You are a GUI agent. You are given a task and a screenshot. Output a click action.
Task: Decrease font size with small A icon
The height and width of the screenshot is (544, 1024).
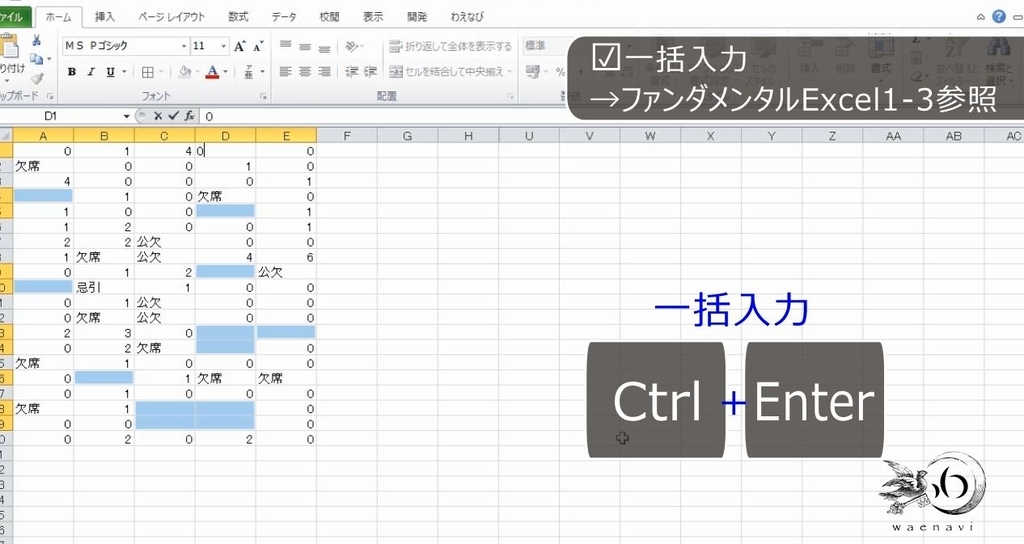258,46
